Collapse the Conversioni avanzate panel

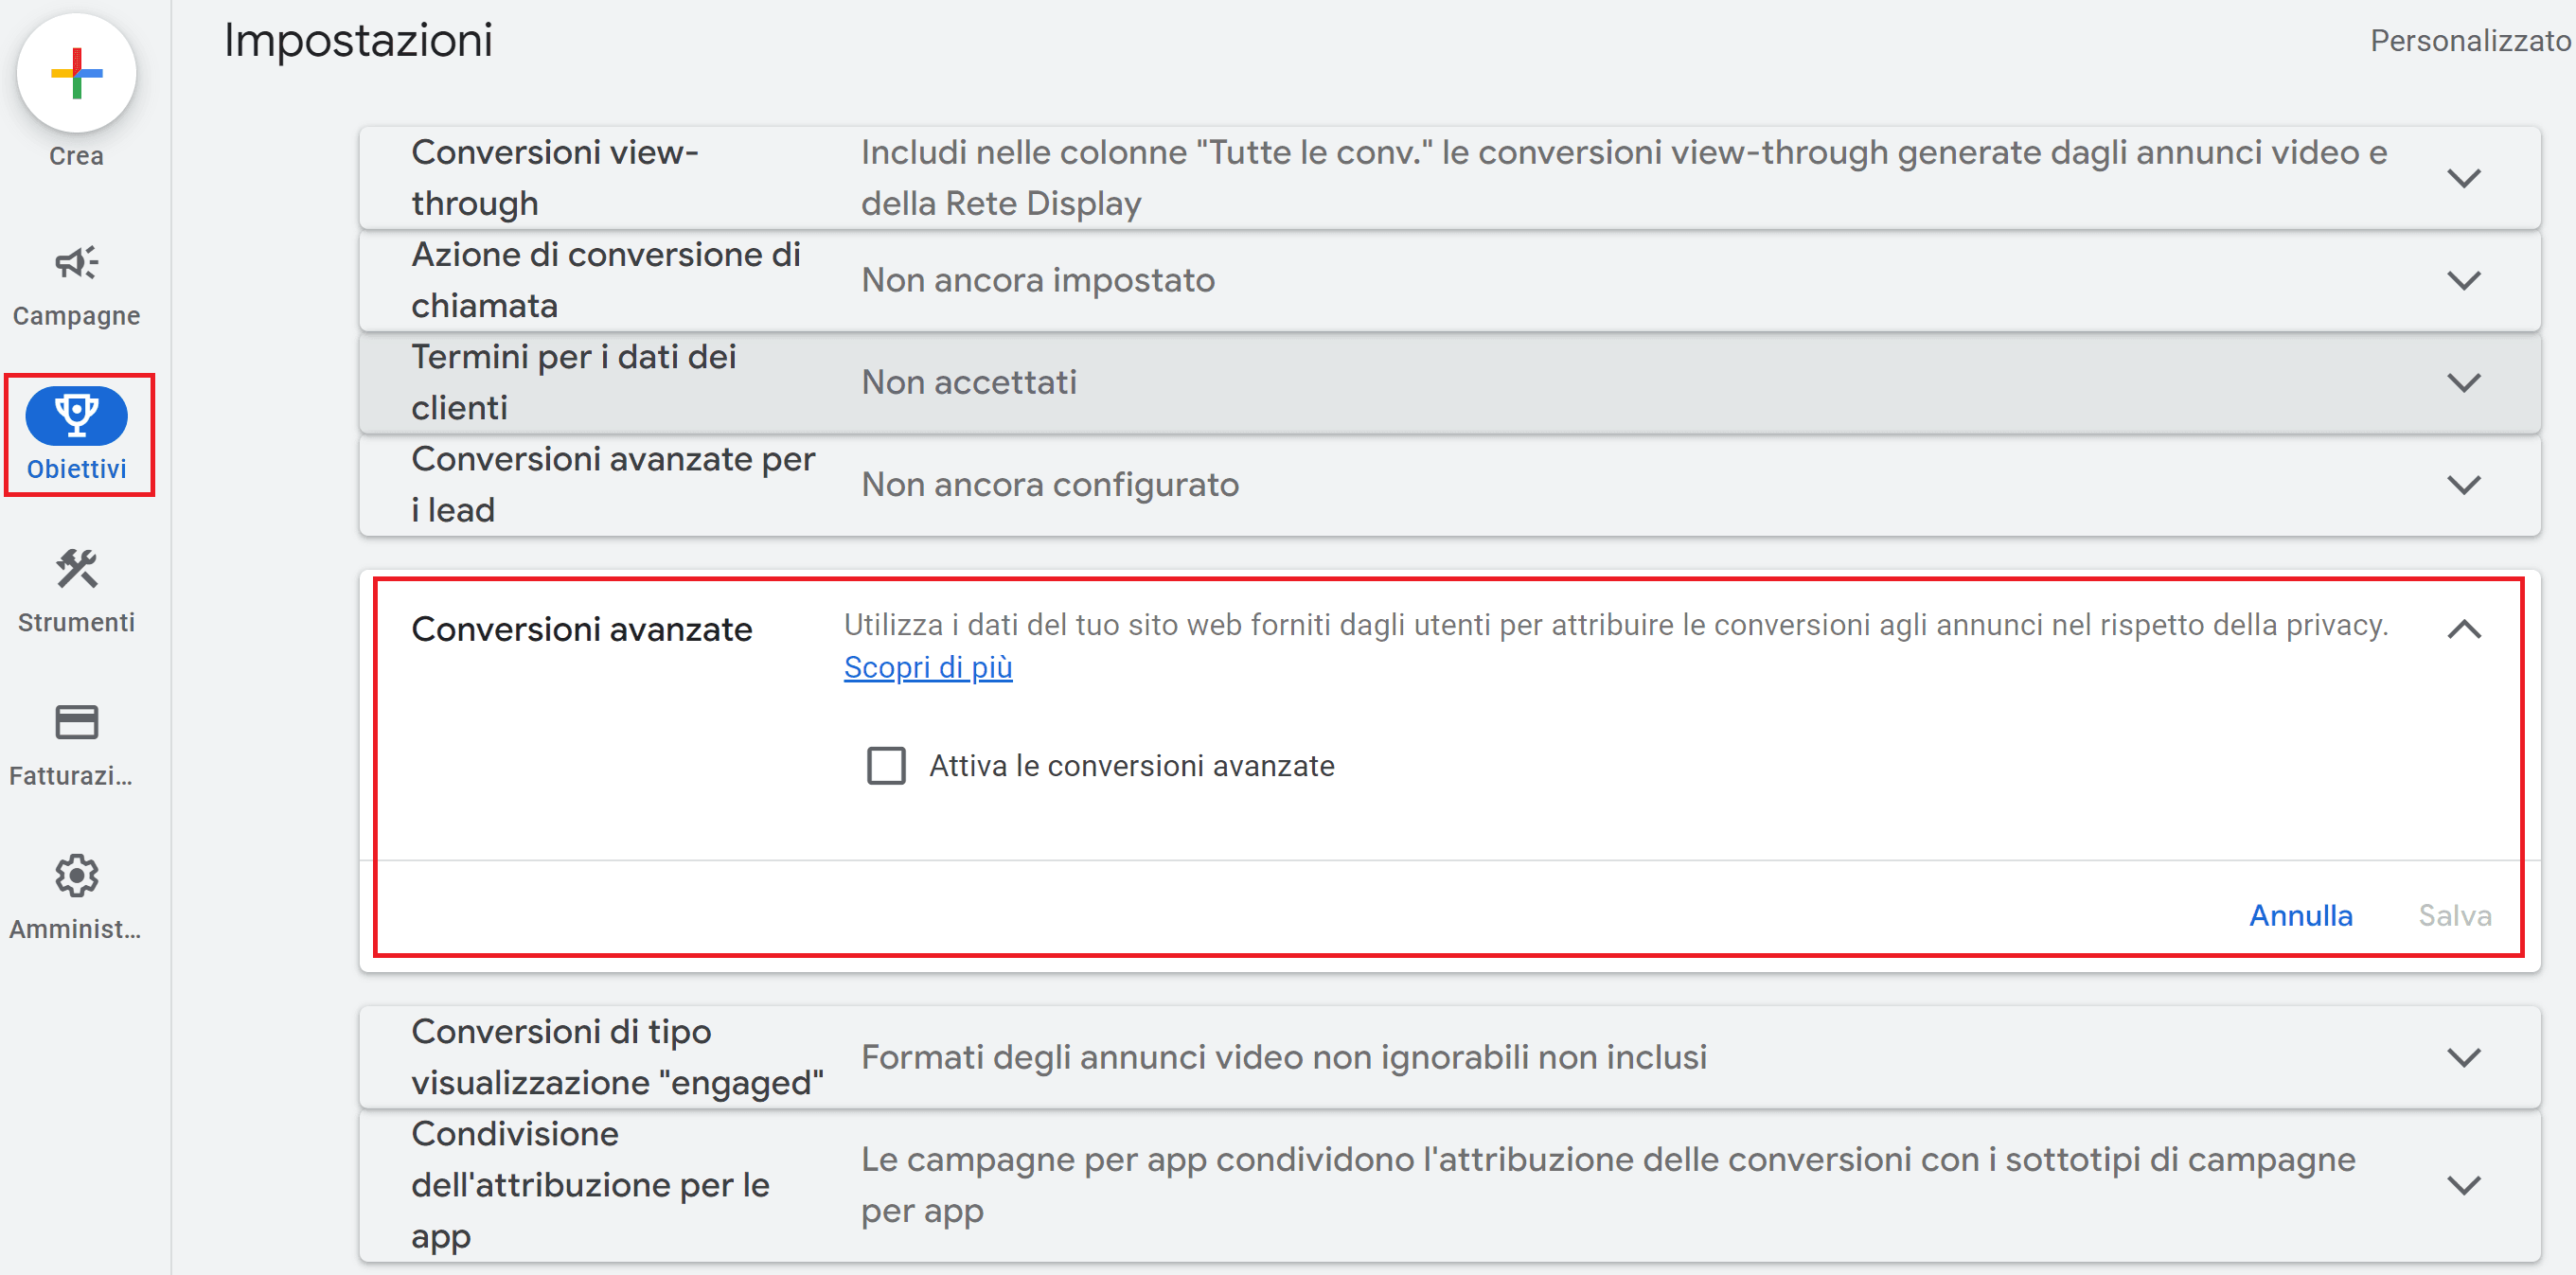coord(2464,629)
